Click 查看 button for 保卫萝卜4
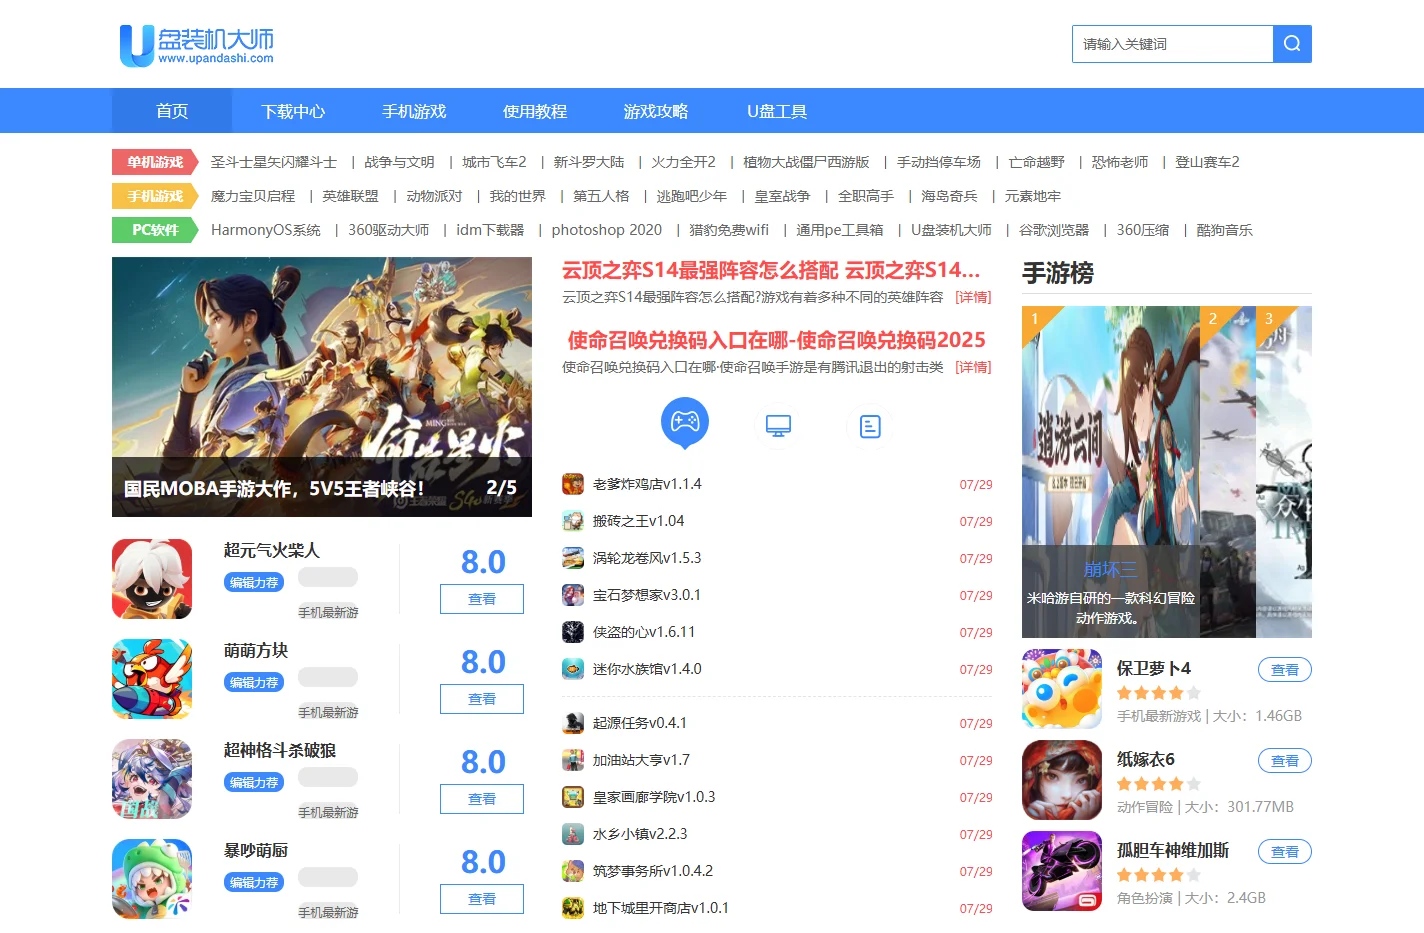1424x933 pixels. coord(1285,670)
